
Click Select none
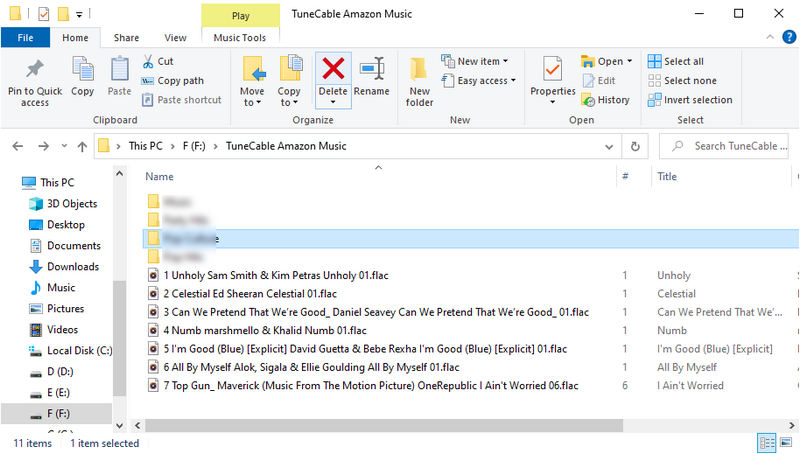682,81
